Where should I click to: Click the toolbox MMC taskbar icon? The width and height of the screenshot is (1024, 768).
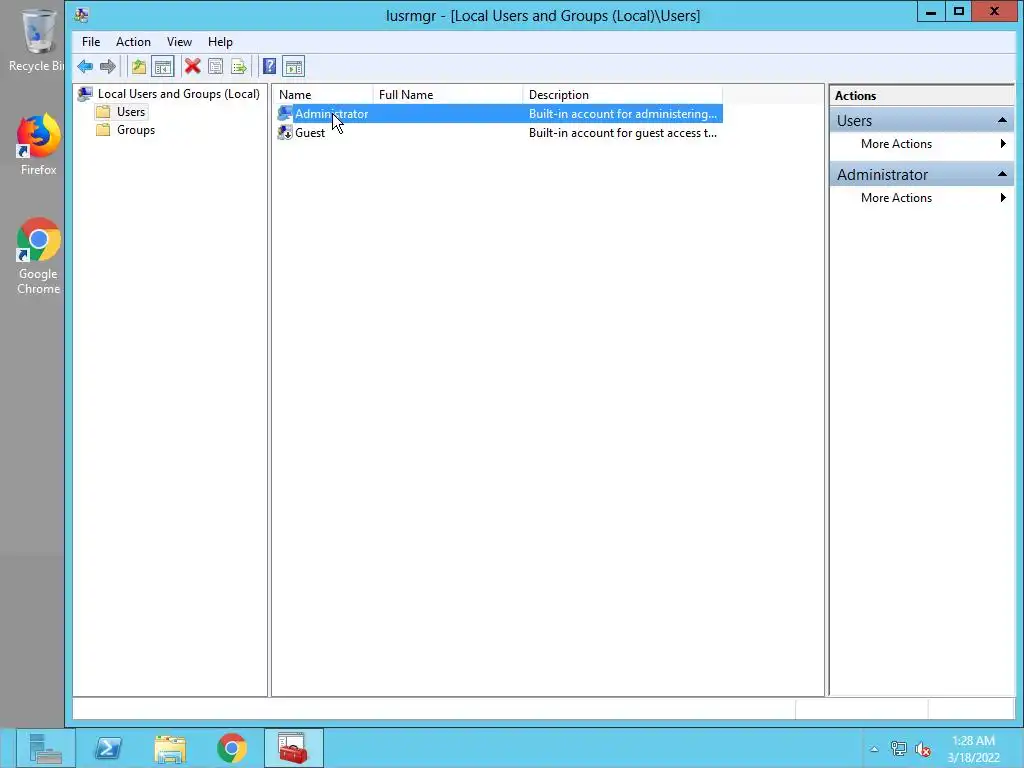[294, 748]
